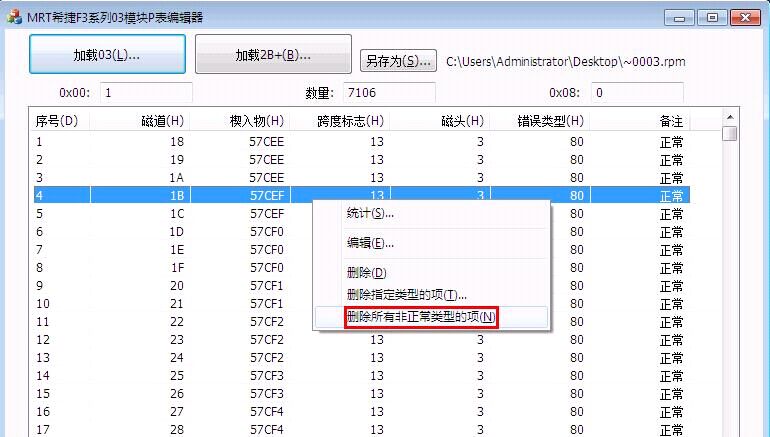Click 楔入物 57CF1 in row 9
The height and width of the screenshot is (437, 770).
(x=267, y=286)
